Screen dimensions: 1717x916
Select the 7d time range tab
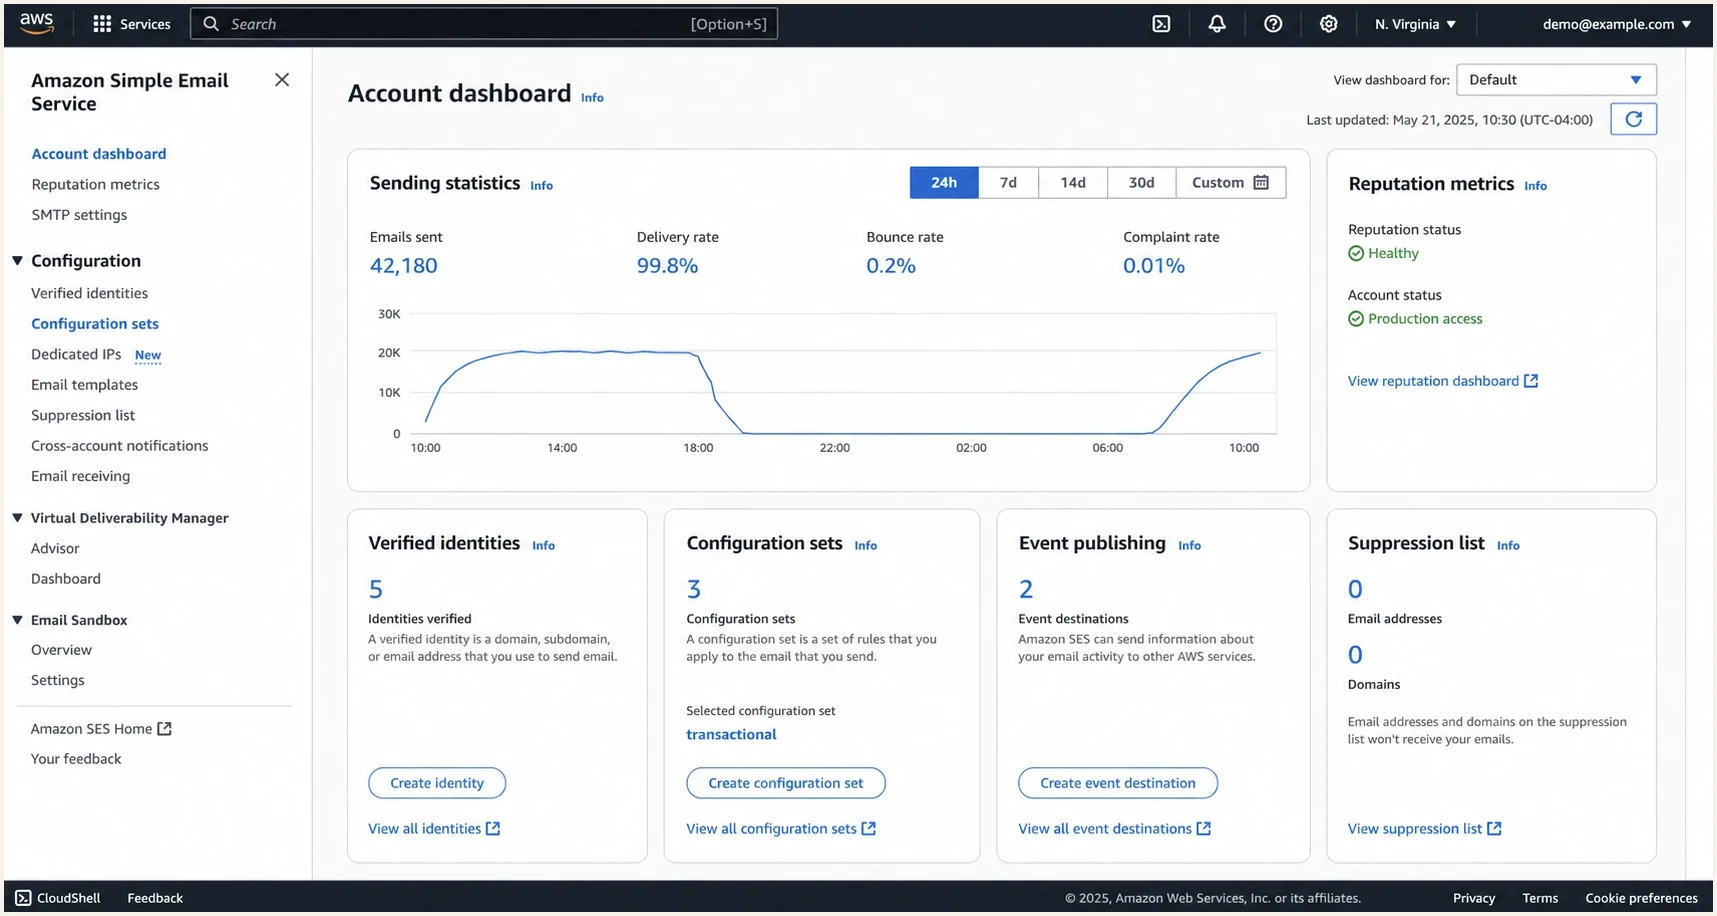[x=1008, y=183]
